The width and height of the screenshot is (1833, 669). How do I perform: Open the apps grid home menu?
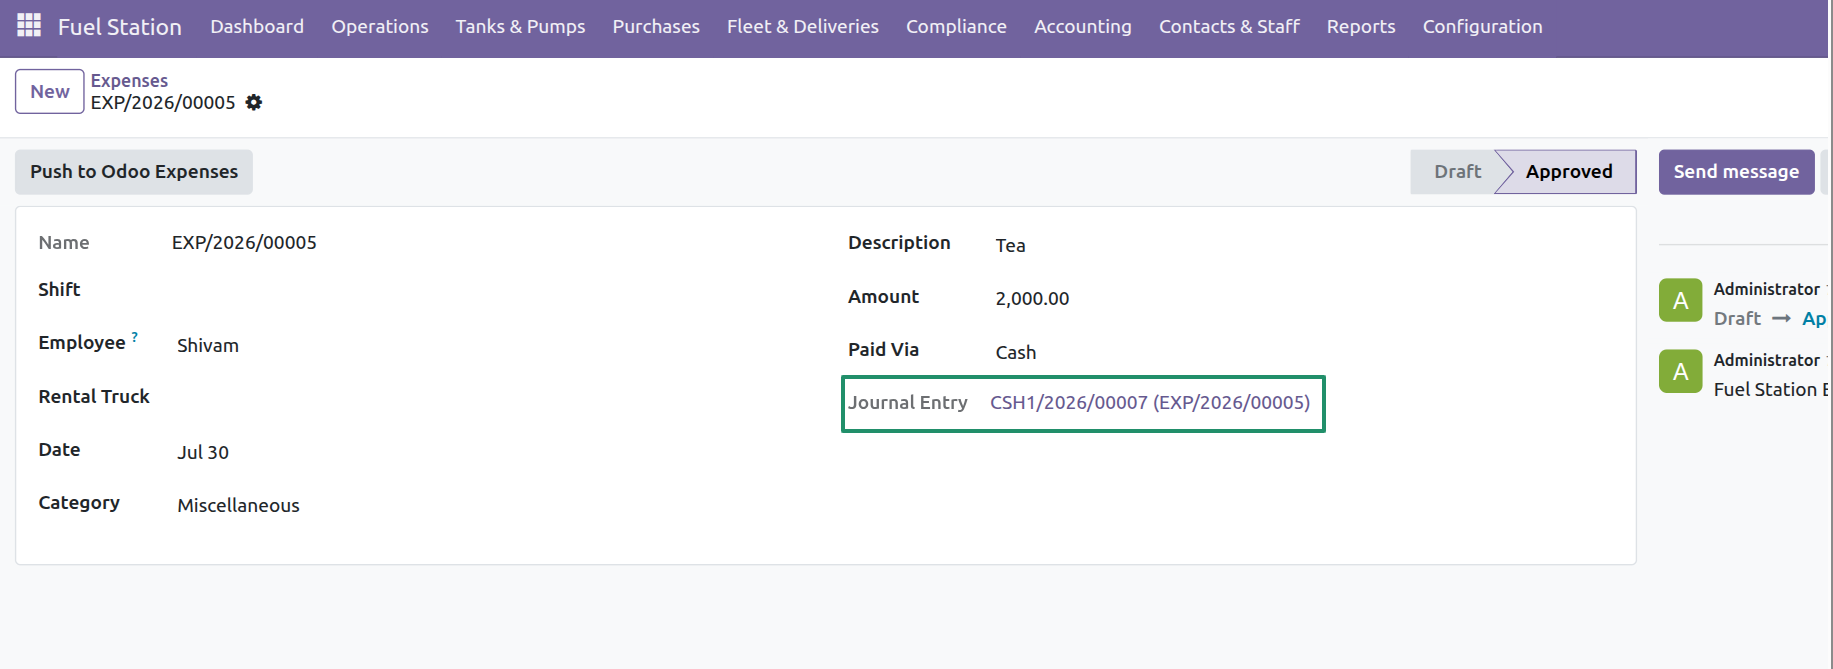point(29,26)
